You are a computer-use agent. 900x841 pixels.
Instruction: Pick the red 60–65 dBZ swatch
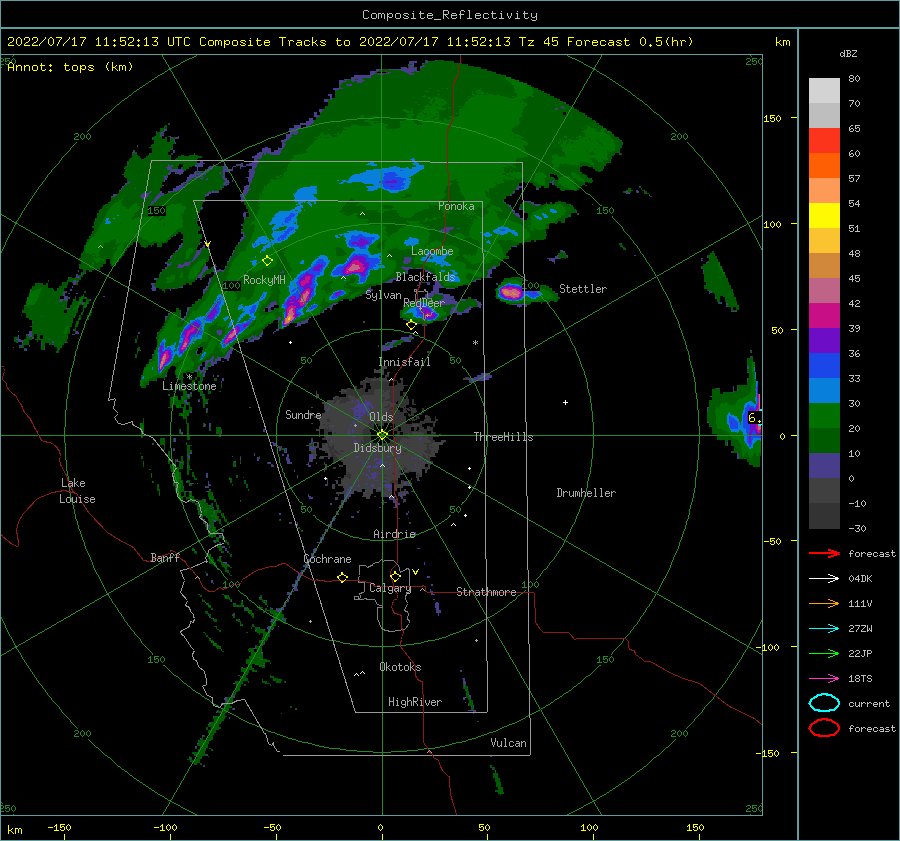[824, 141]
